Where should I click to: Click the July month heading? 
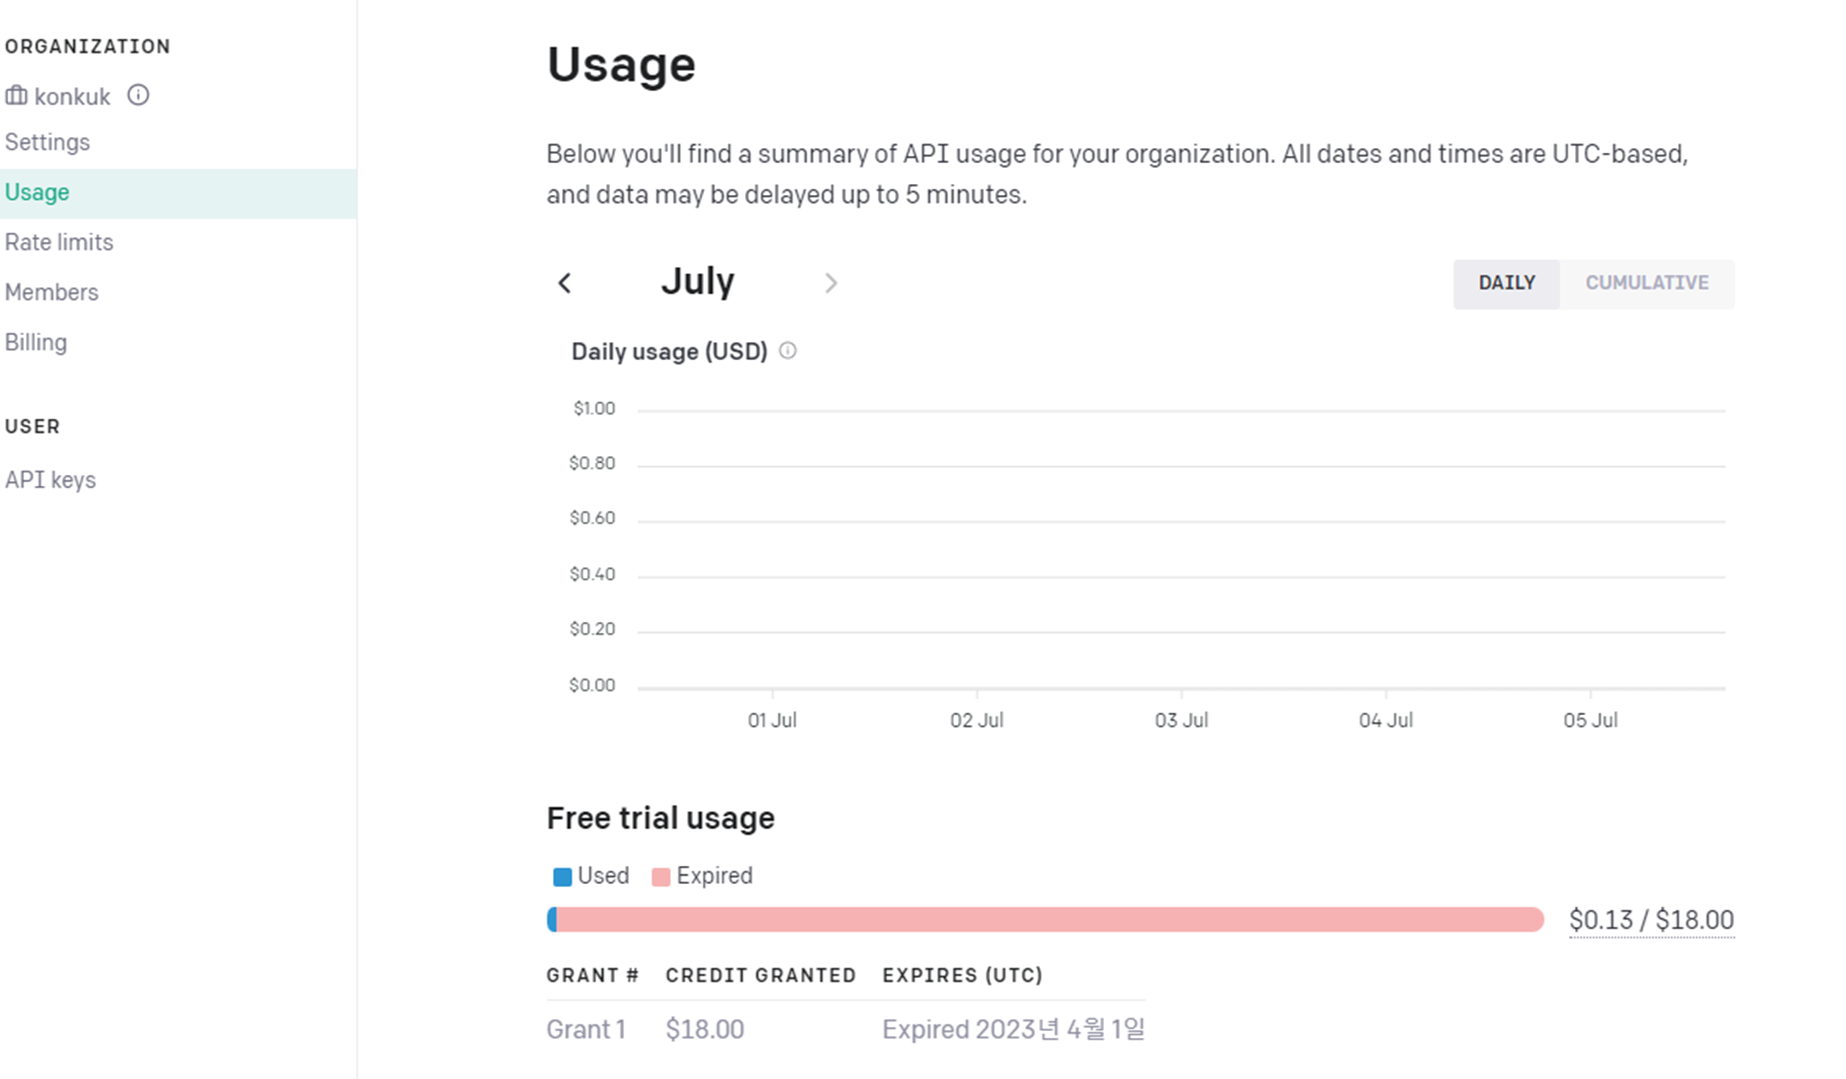point(698,281)
